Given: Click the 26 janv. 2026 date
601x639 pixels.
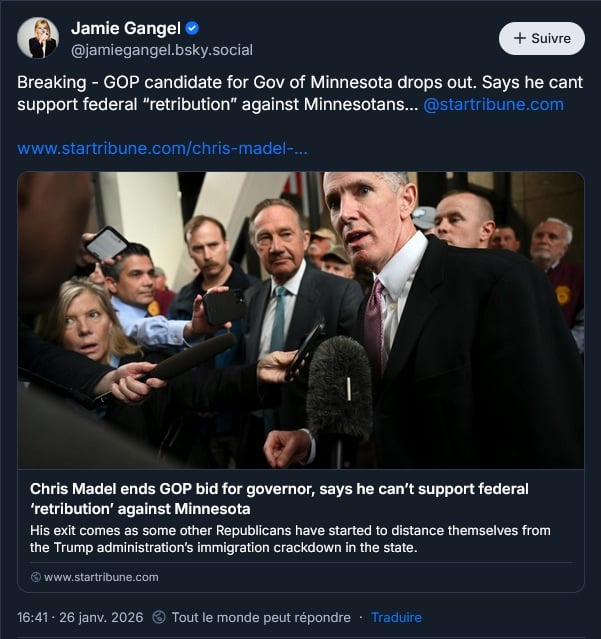Looking at the screenshot, I should pos(101,617).
